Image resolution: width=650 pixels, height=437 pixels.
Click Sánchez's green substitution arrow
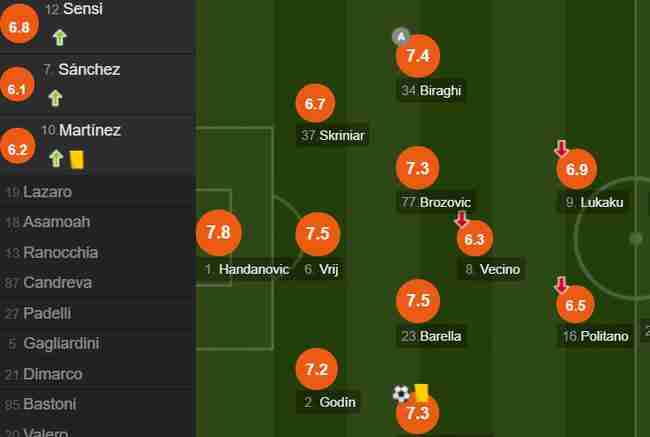56,98
